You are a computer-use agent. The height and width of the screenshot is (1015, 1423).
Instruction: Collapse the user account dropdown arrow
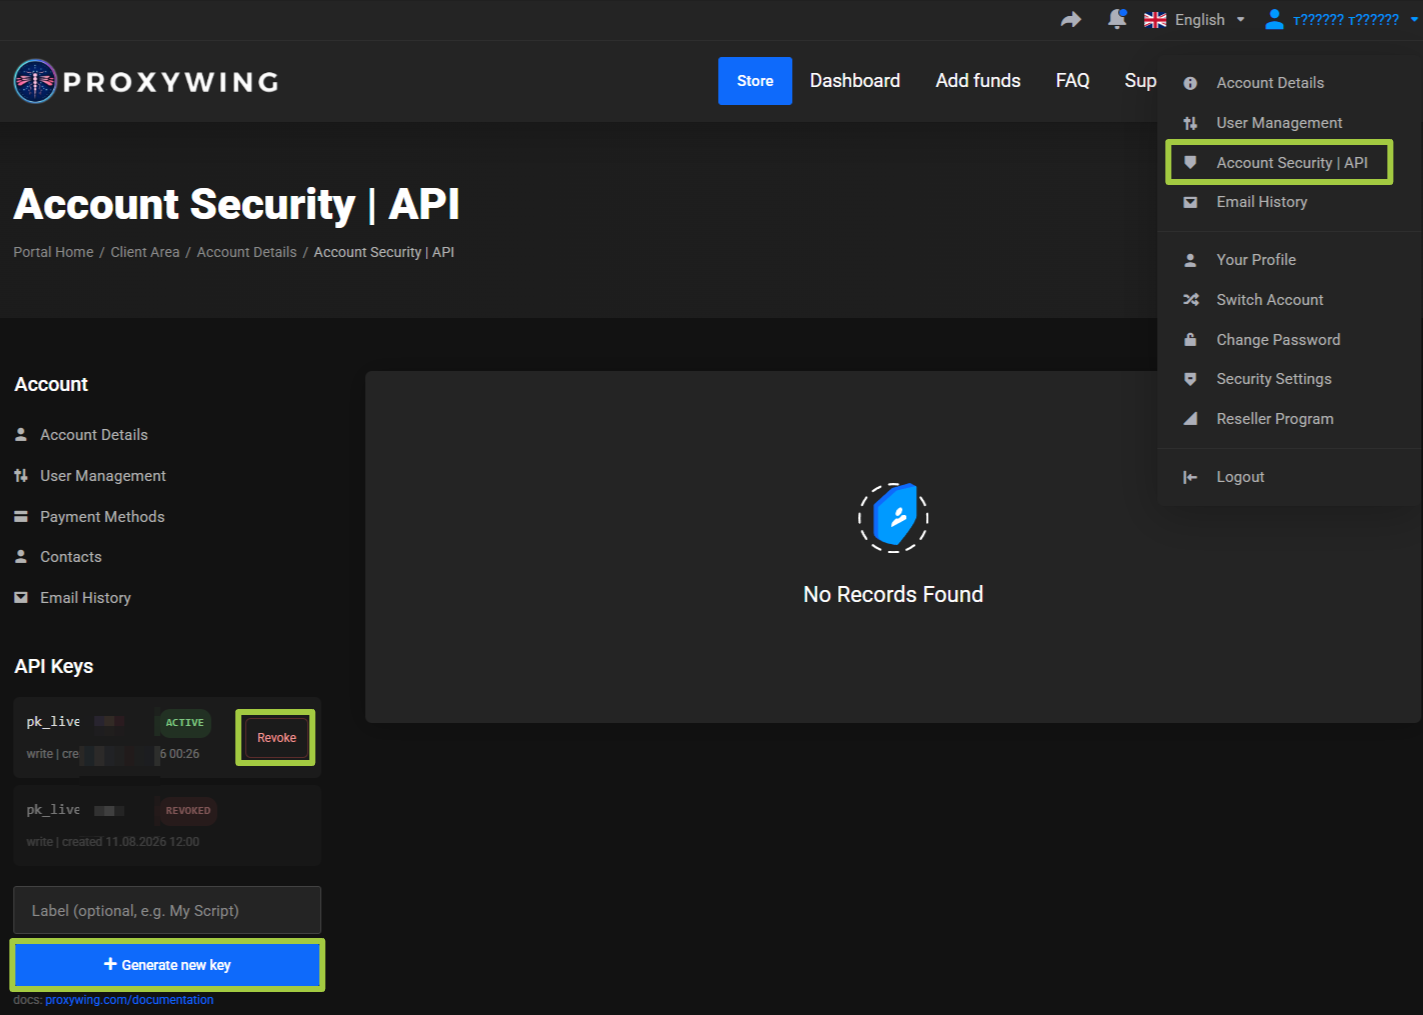[x=1415, y=20]
